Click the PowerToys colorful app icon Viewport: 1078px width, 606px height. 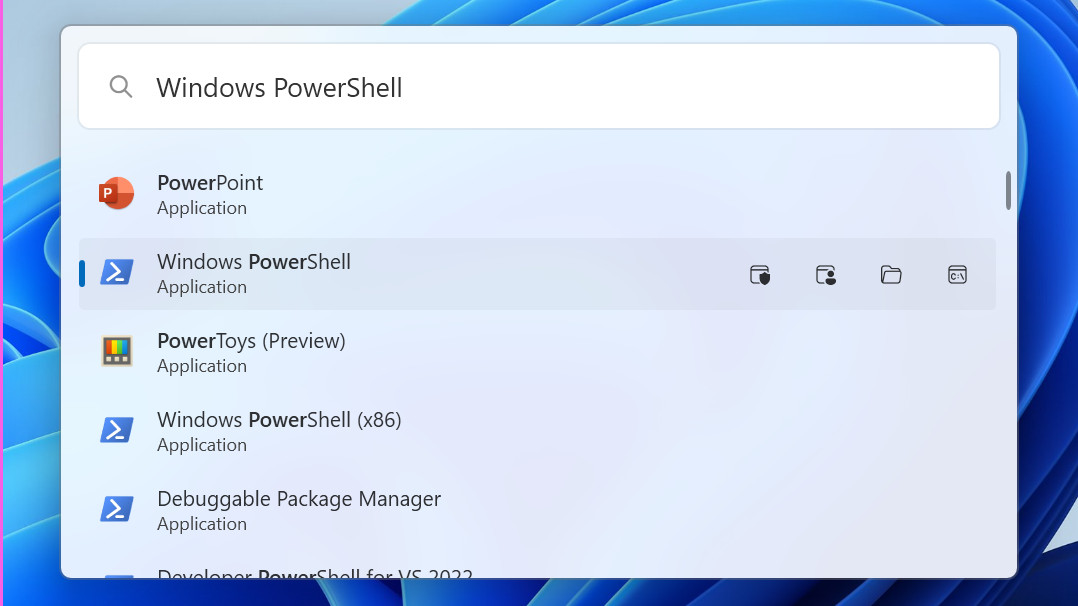click(x=117, y=351)
